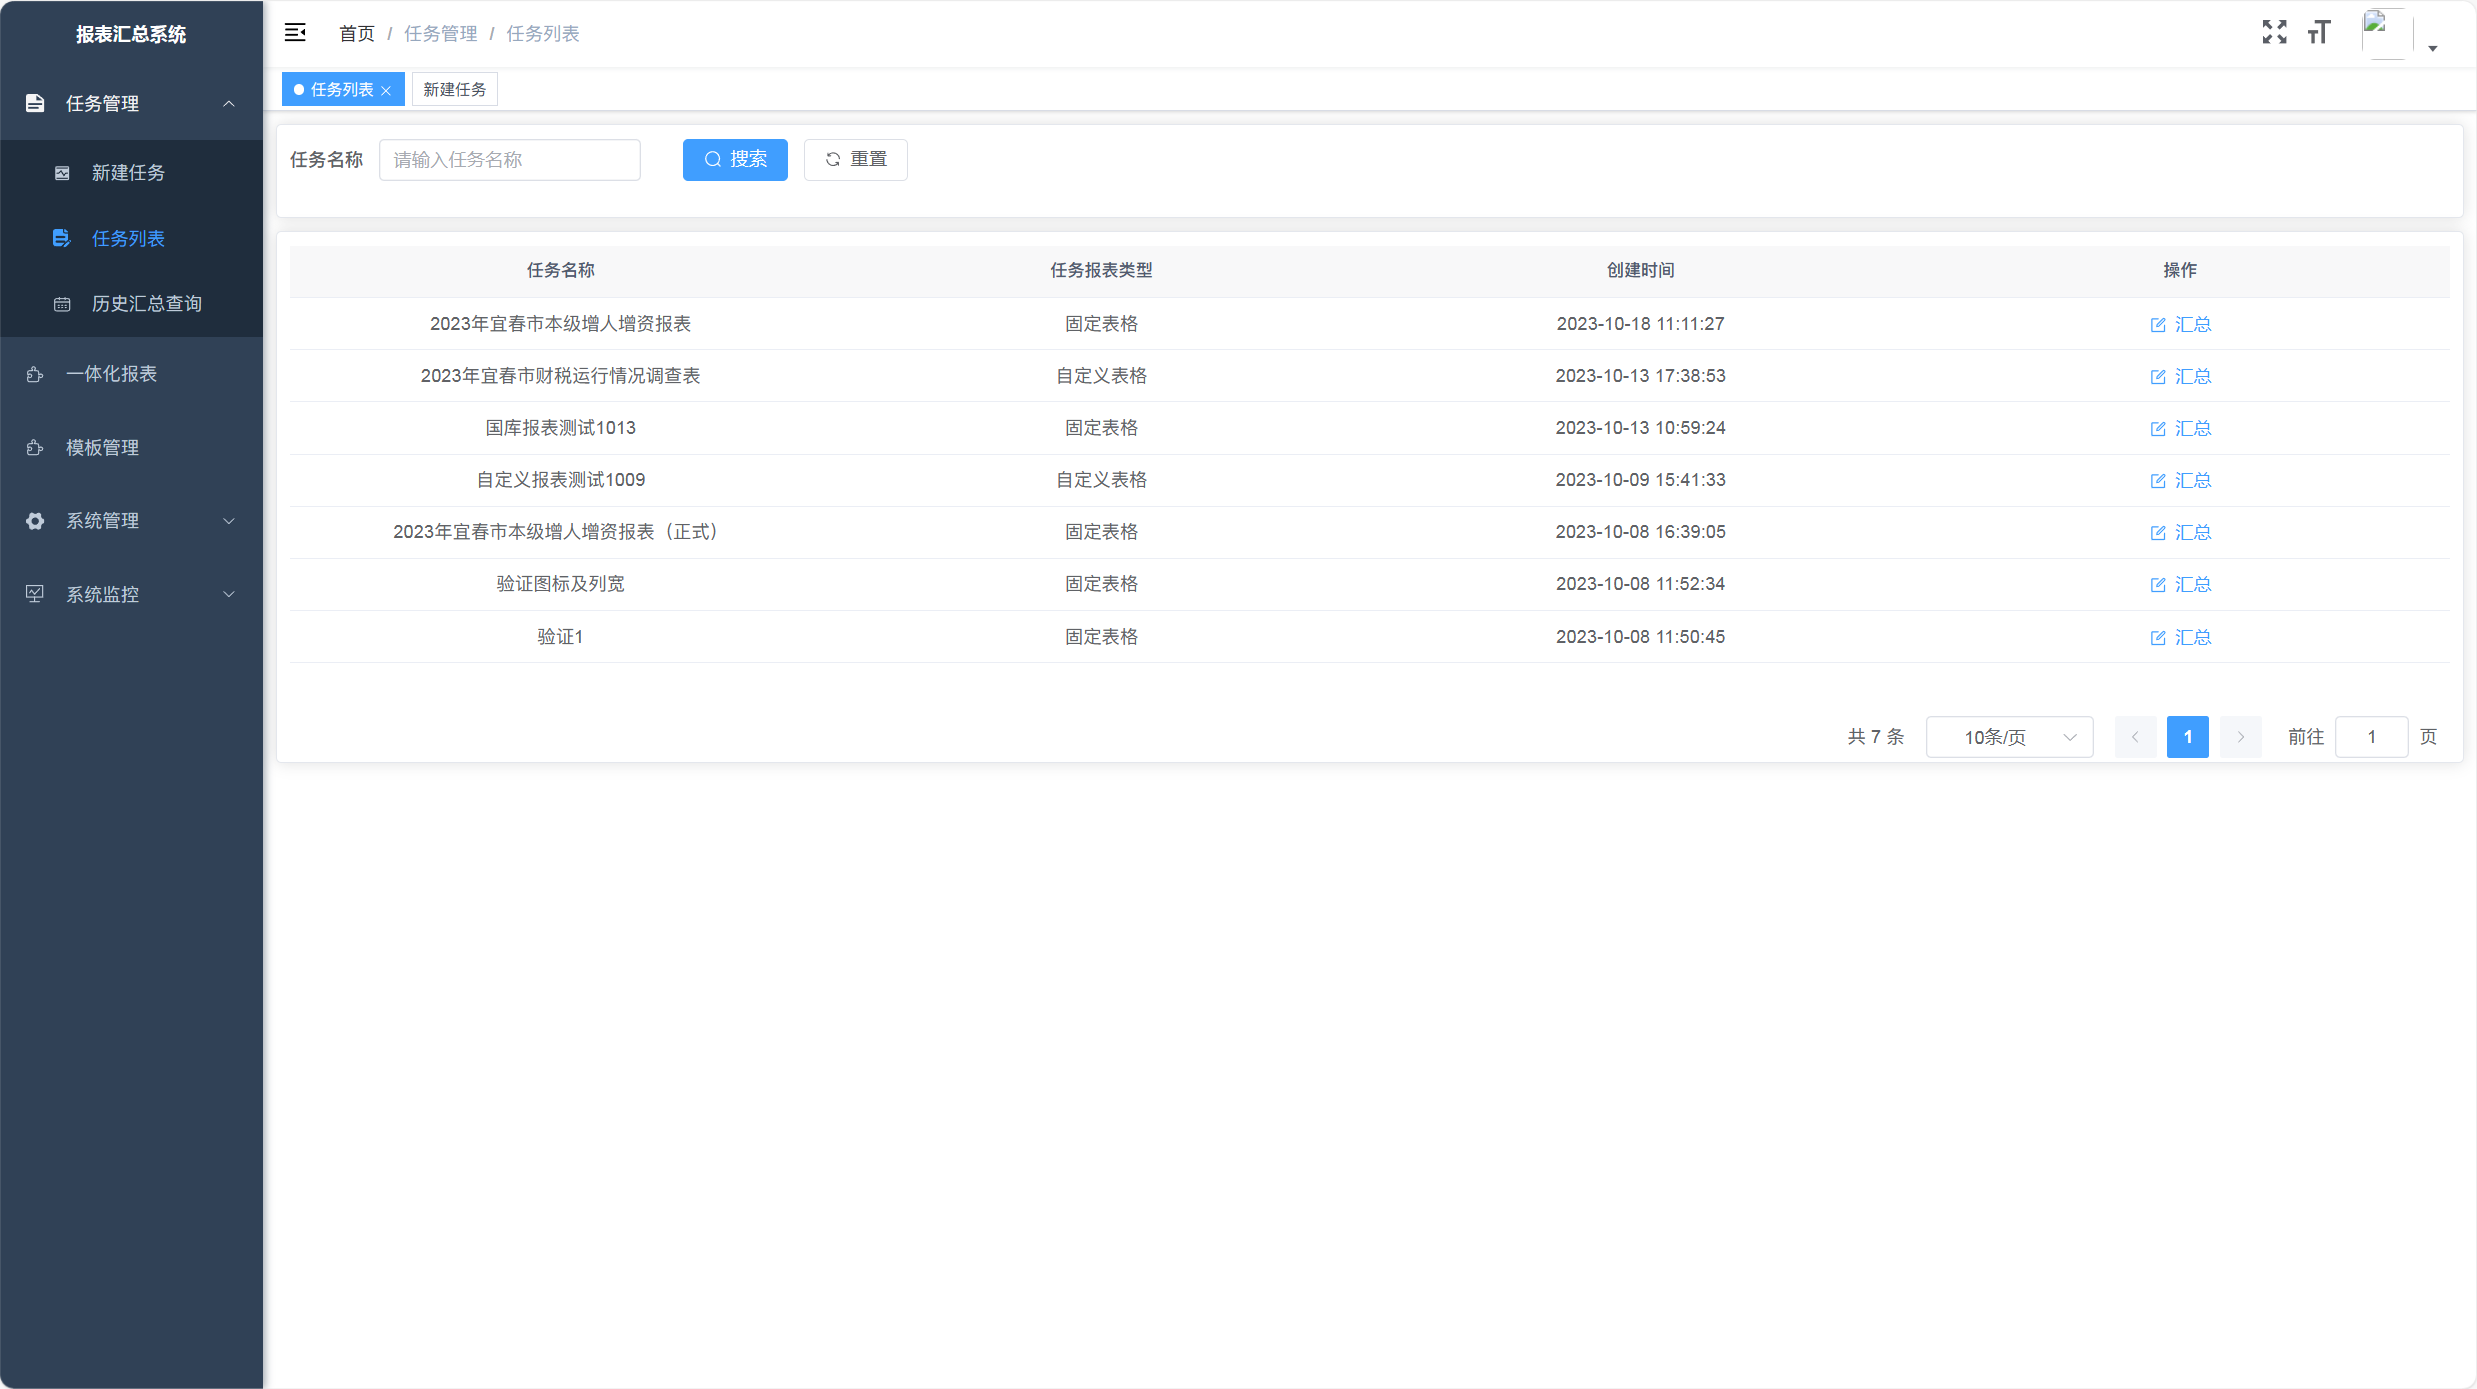Open 新建任务 in the sidebar
Viewport: 2477px width, 1389px height.
tap(128, 173)
